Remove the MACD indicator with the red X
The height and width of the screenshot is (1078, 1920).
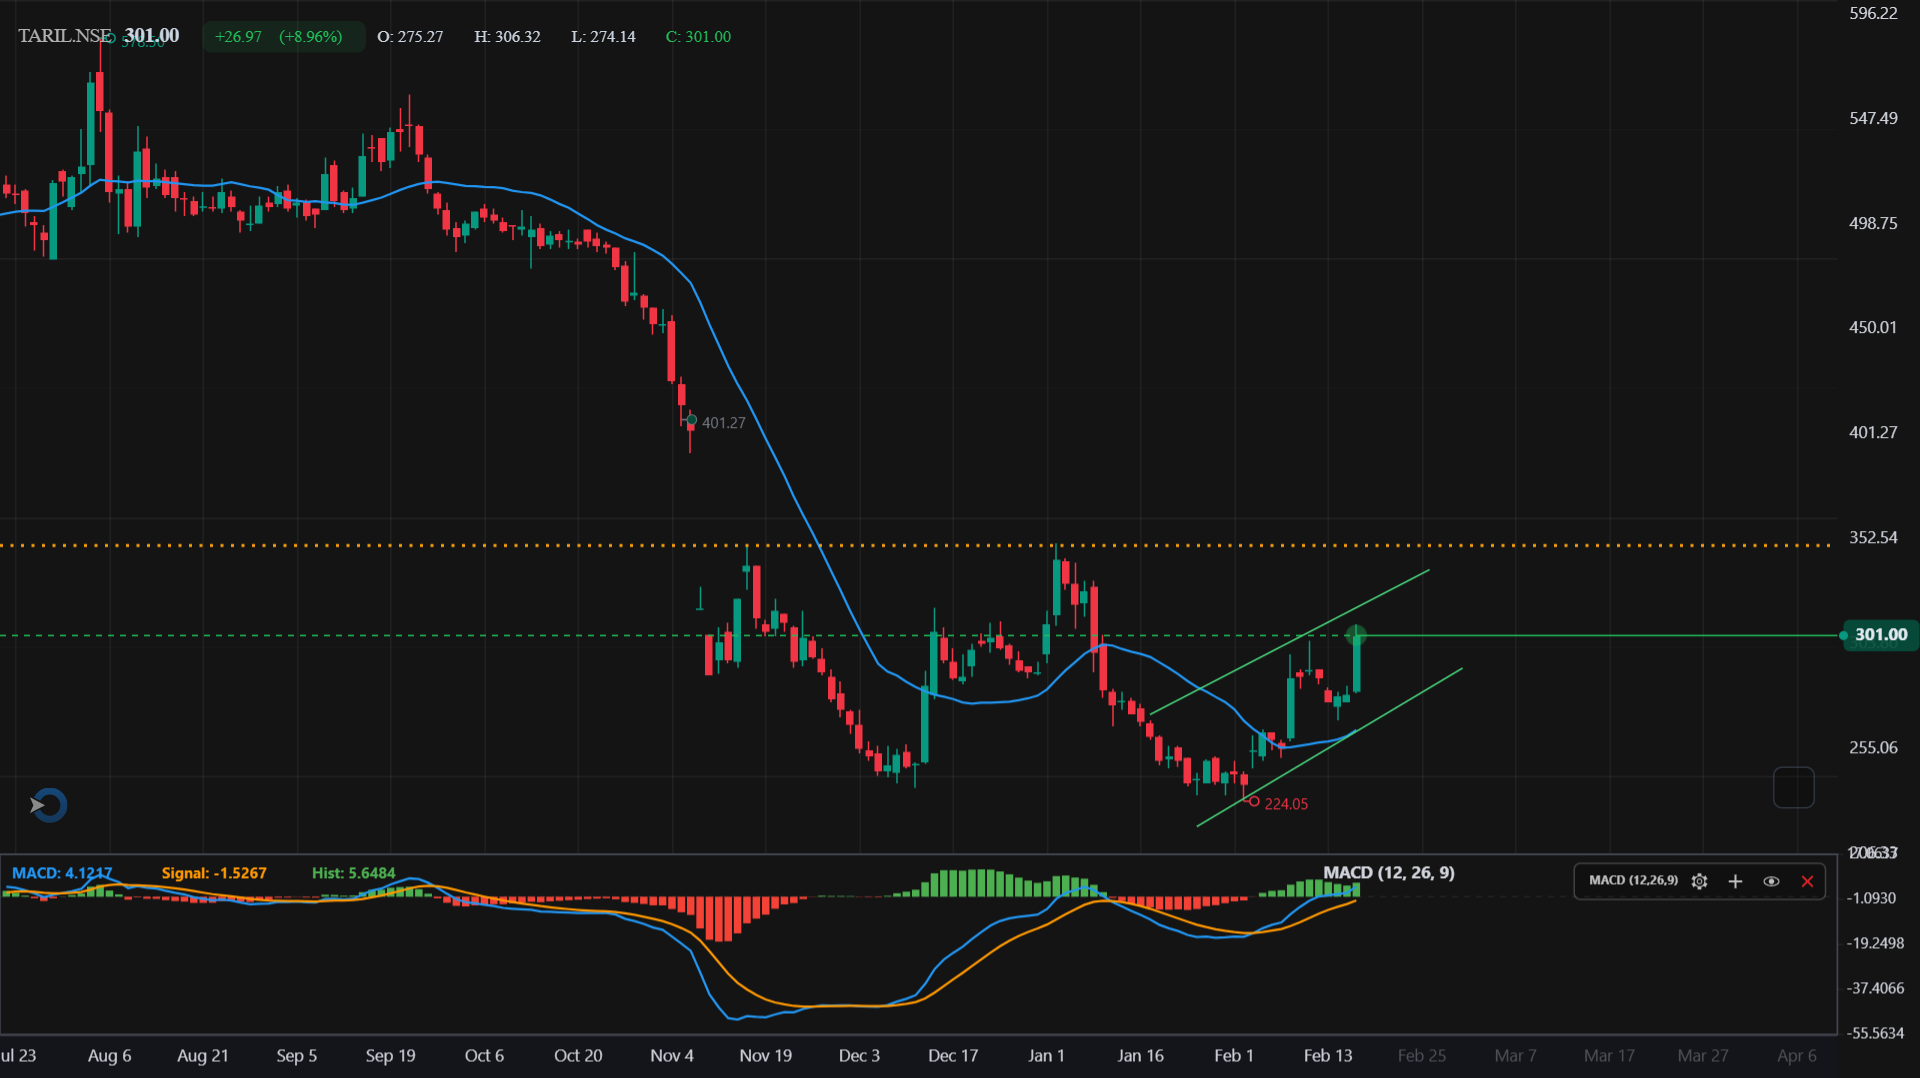tap(1807, 881)
